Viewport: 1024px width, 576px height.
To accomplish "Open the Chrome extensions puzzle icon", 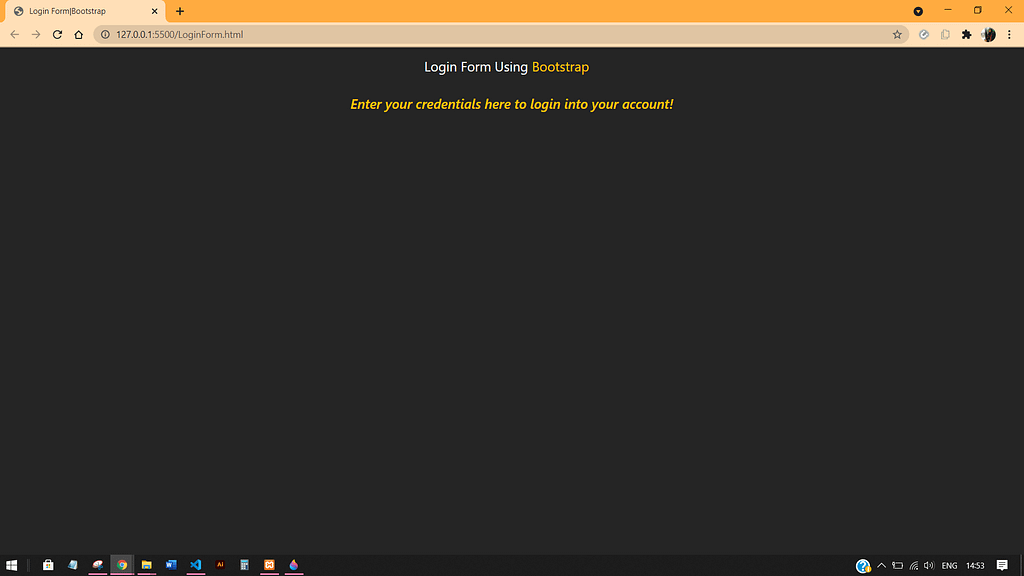I will [x=966, y=33].
